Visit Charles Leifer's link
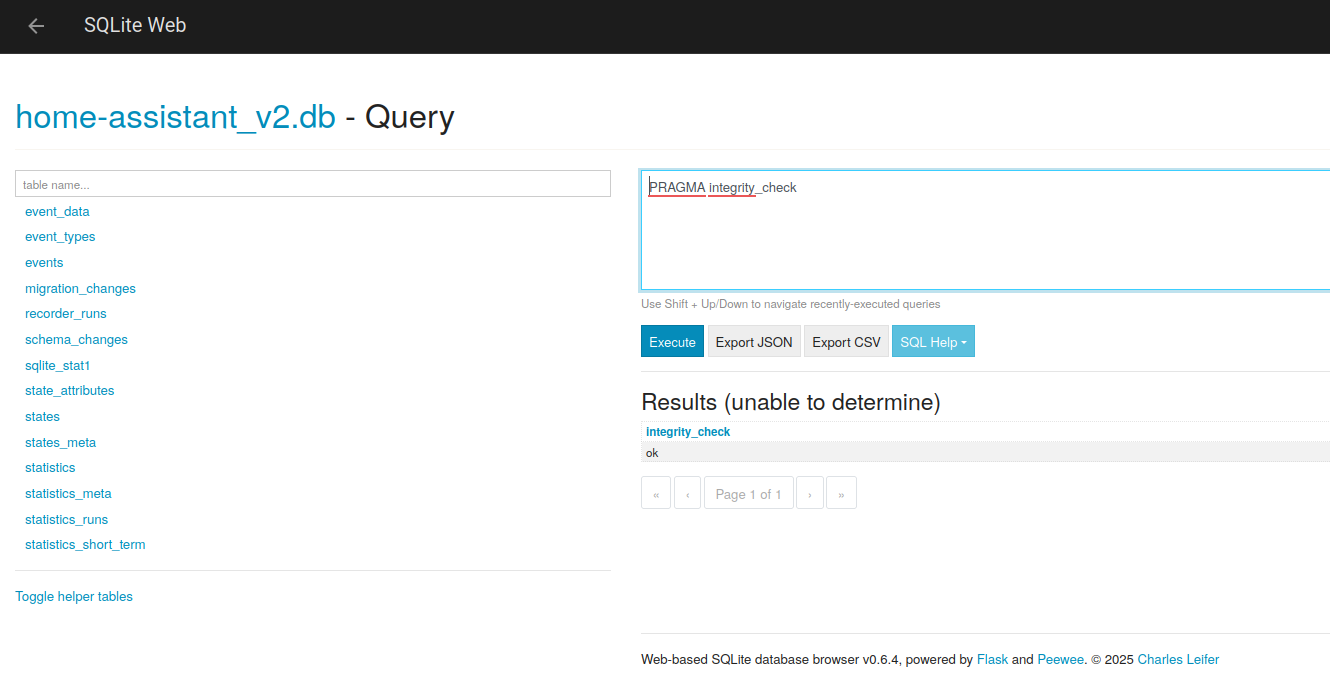This screenshot has height=683, width=1330. [x=1178, y=660]
